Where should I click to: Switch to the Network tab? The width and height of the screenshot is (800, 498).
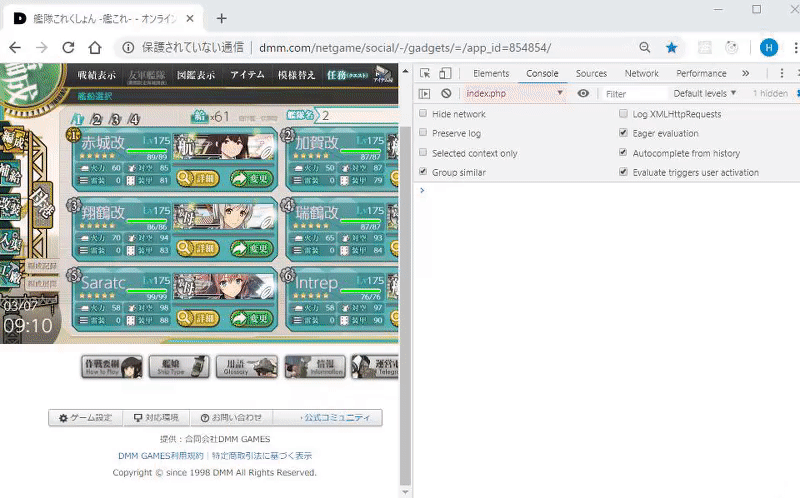click(x=641, y=73)
